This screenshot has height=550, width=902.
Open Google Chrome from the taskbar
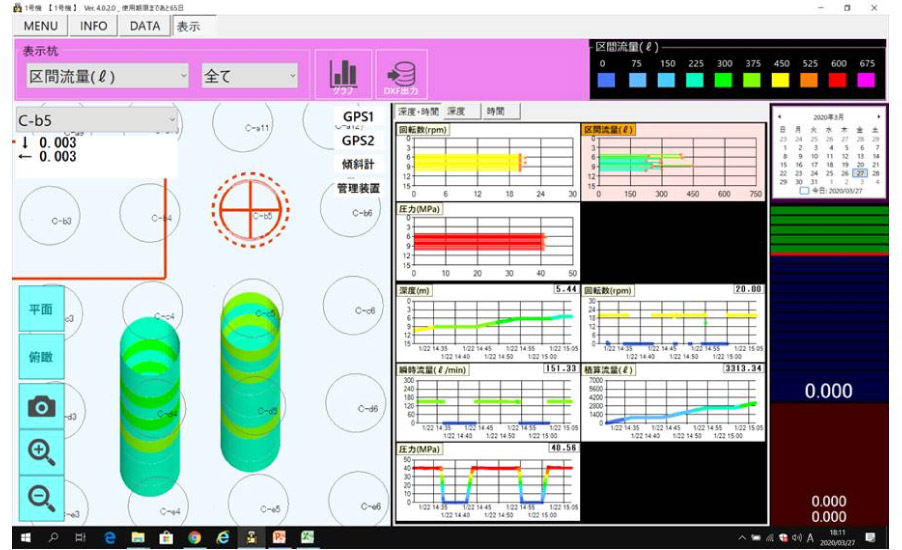[194, 538]
